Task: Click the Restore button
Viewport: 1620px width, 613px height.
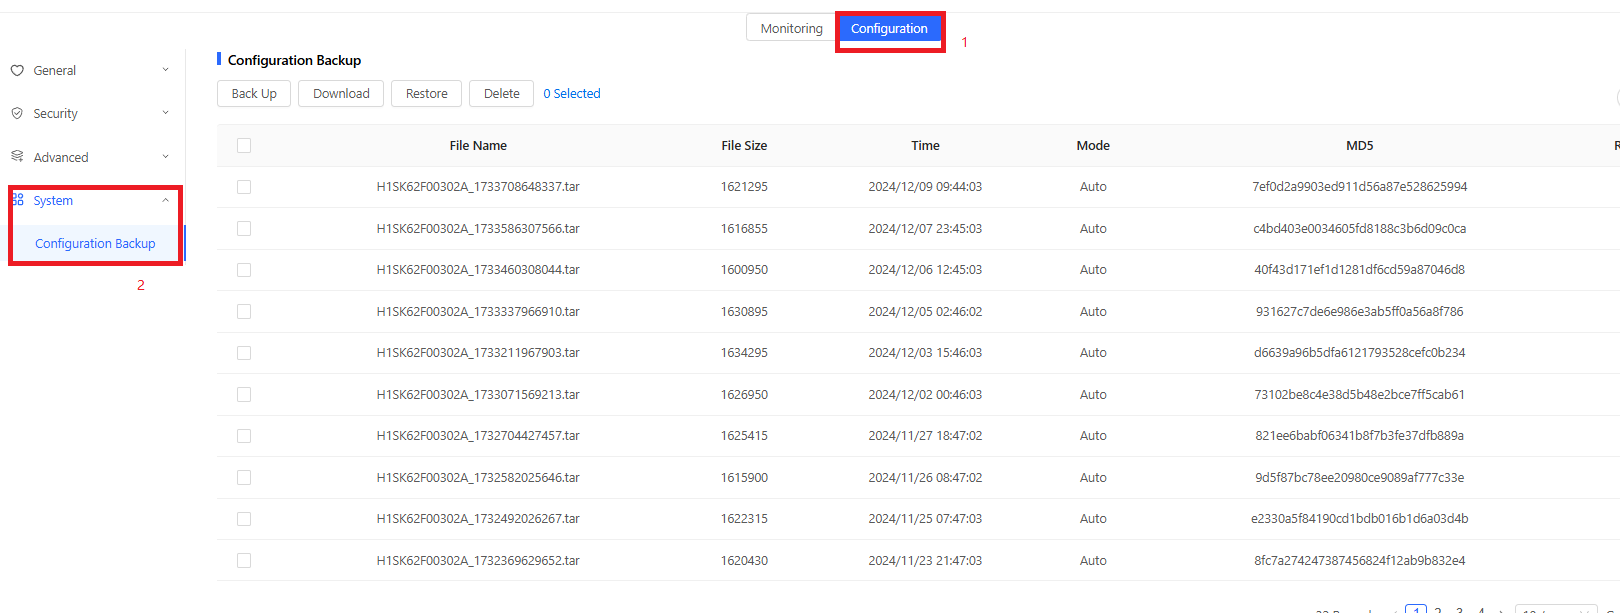Action: [x=426, y=94]
